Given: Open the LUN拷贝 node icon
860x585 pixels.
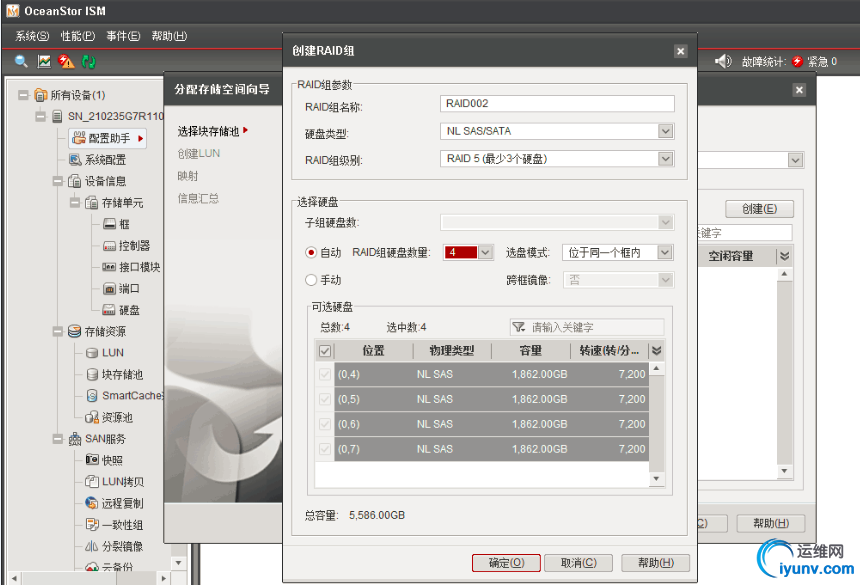Looking at the screenshot, I should (92, 481).
